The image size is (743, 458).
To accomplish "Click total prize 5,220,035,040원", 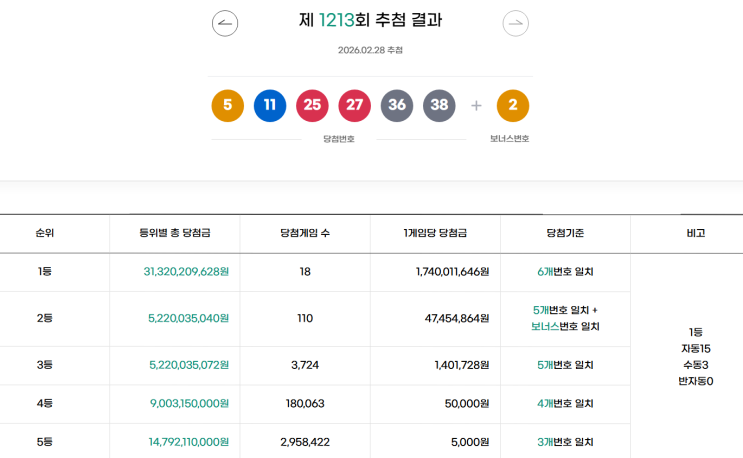I will click(x=189, y=318).
